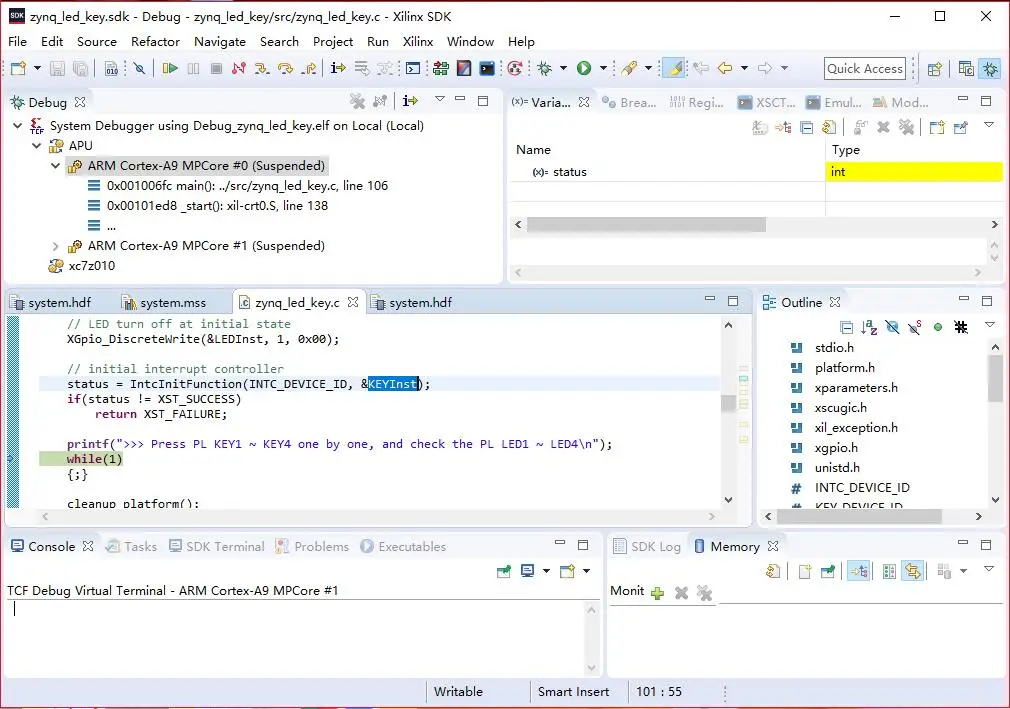Open the Run button dropdown arrow
This screenshot has height=709, width=1010.
point(603,69)
